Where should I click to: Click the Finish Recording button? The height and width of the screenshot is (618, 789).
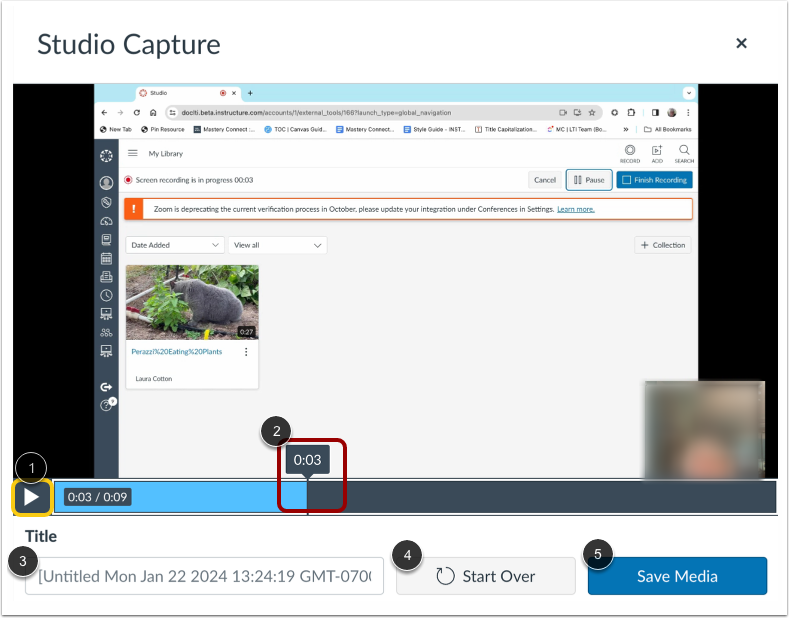tap(654, 180)
